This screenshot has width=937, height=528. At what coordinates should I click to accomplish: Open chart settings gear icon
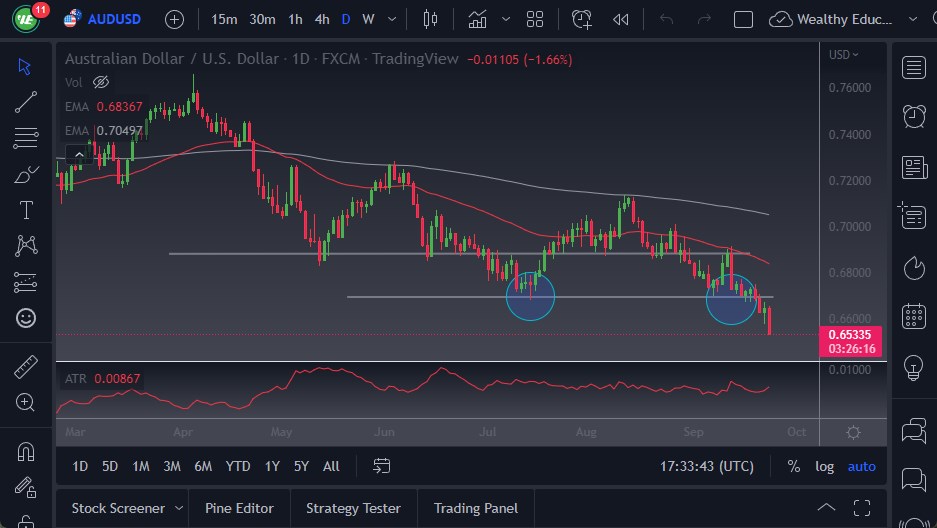point(853,433)
